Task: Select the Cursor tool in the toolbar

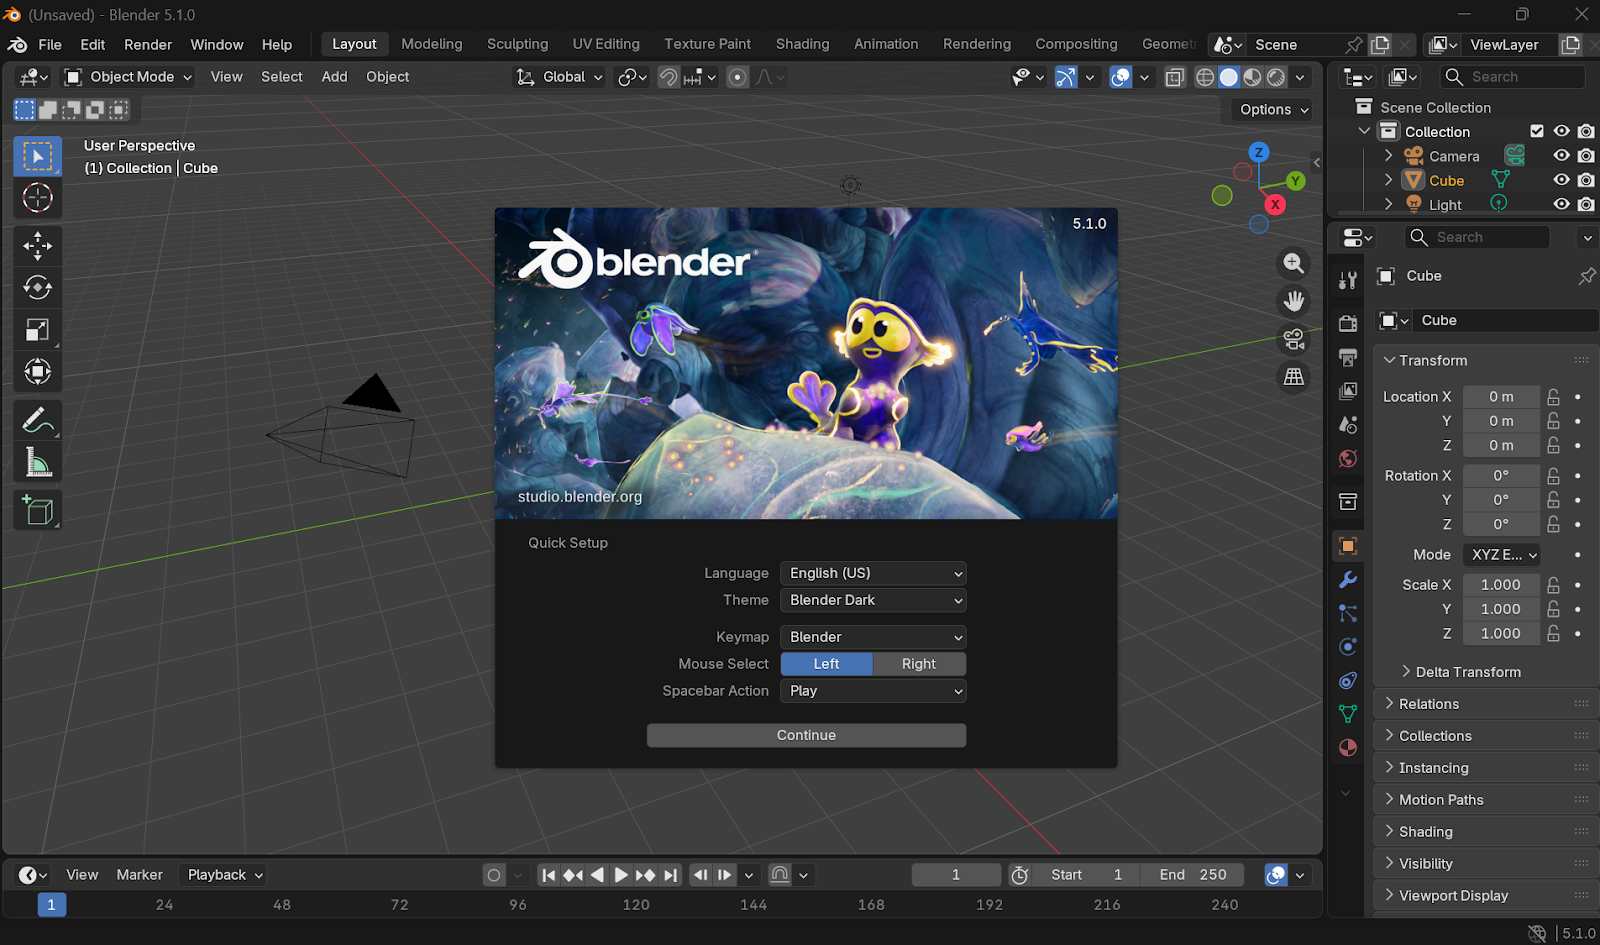Action: [x=38, y=198]
